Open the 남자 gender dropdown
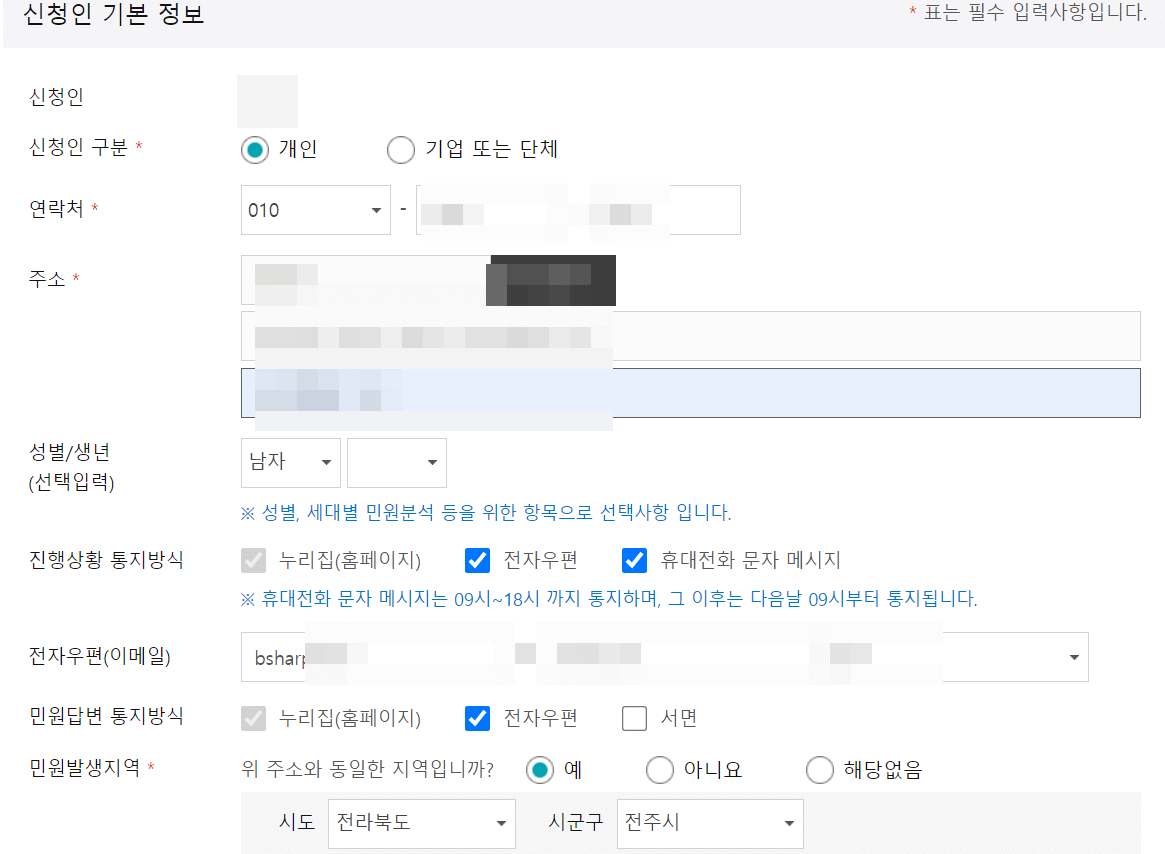Image resolution: width=1165 pixels, height=854 pixels. click(x=291, y=462)
